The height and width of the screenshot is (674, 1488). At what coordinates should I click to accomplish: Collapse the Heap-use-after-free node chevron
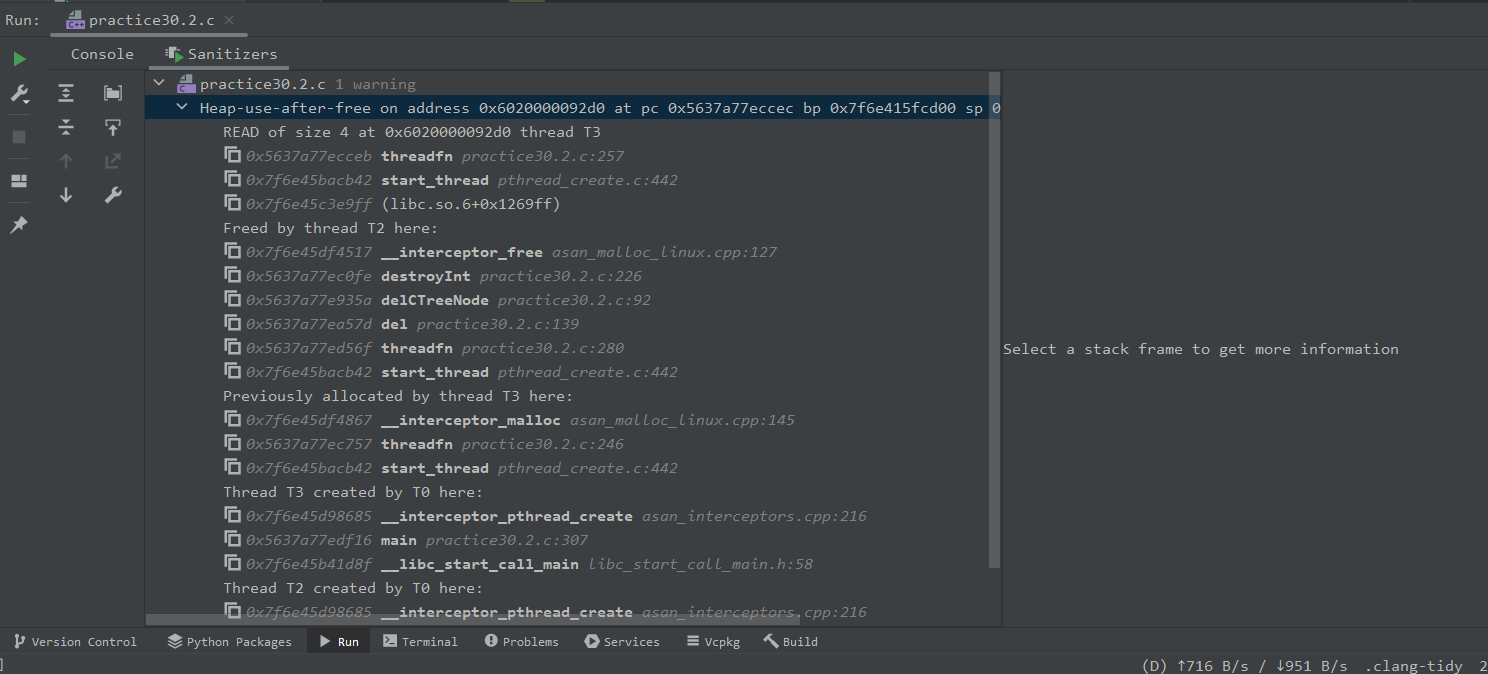[181, 107]
